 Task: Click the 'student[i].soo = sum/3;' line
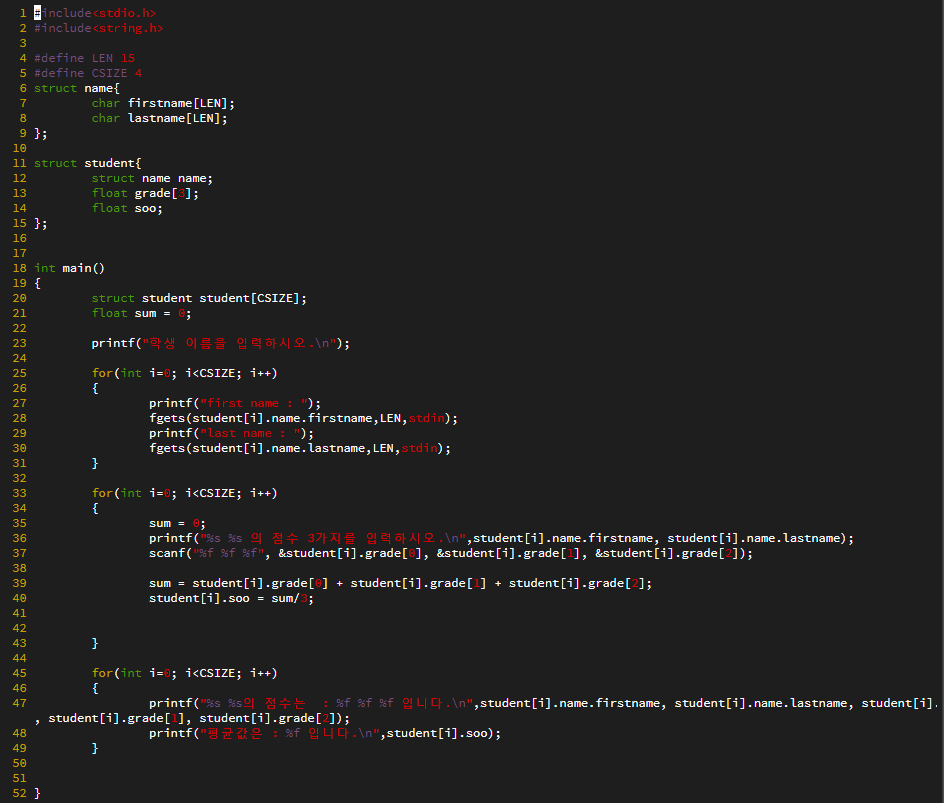pyautogui.click(x=232, y=598)
